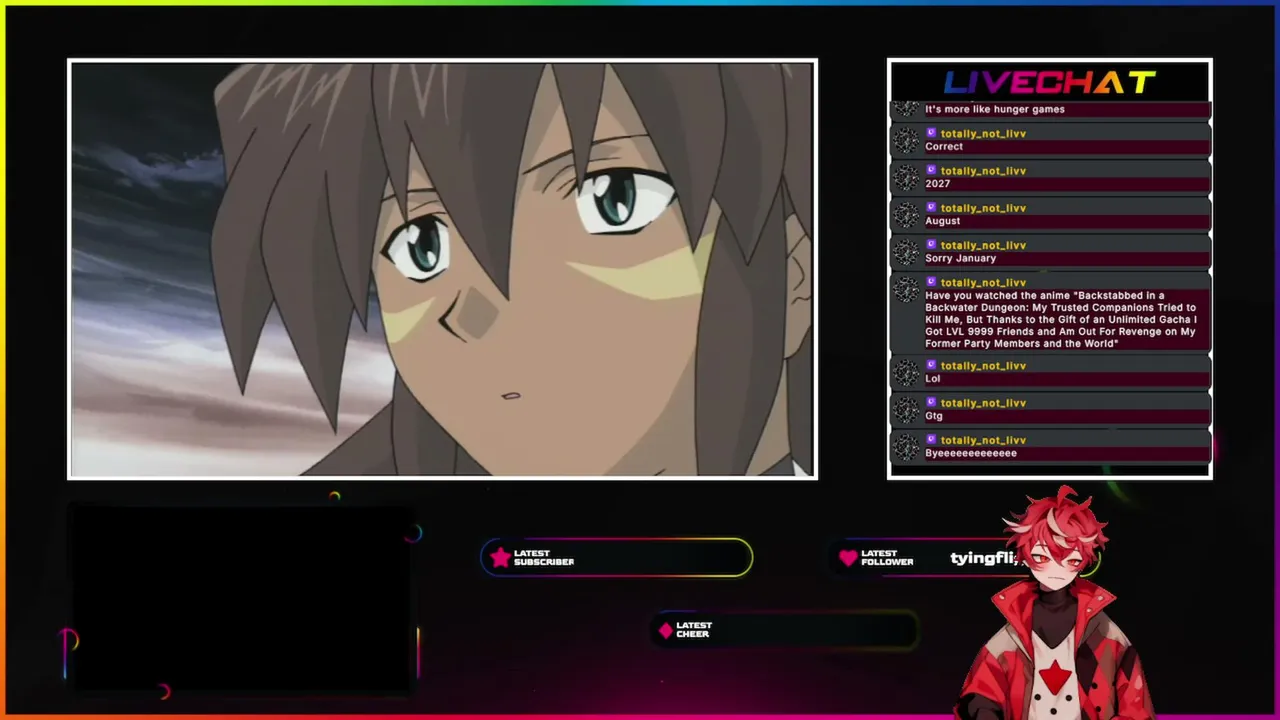Click the purple badge above the "Correct" message
Image resolution: width=1280 pixels, height=720 pixels.
point(931,133)
